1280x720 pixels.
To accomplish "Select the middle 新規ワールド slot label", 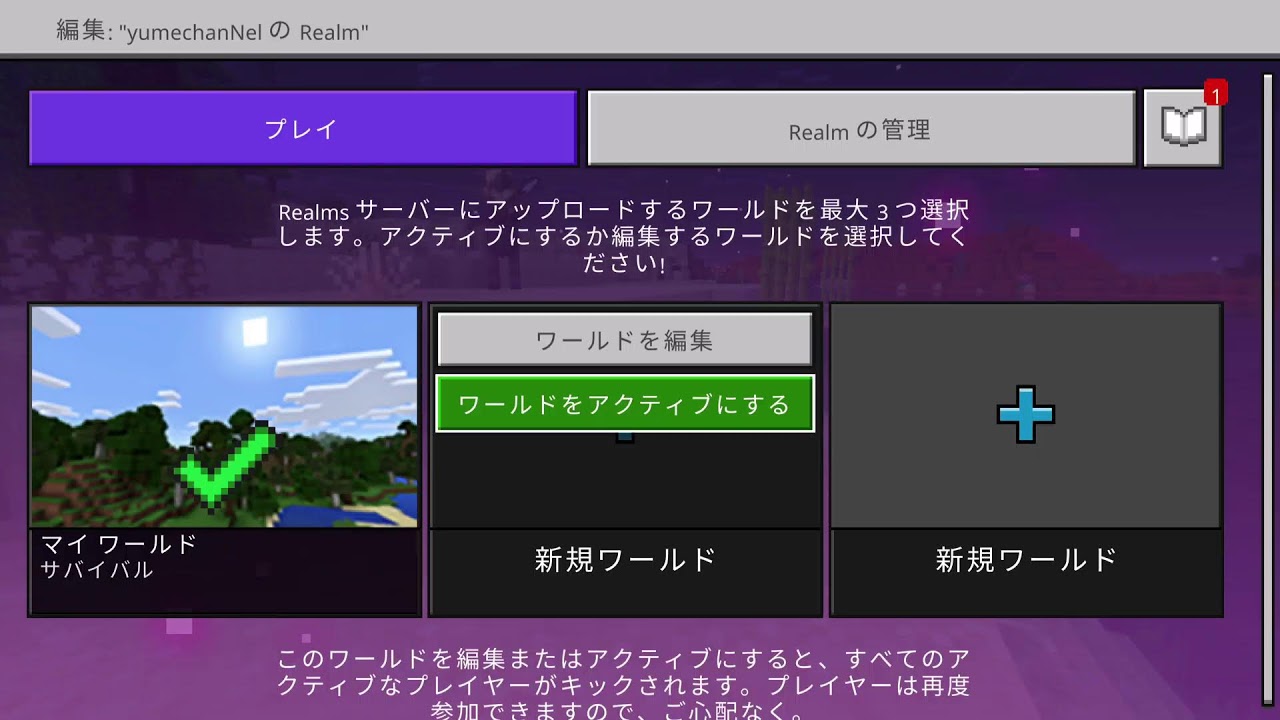I will pos(625,559).
